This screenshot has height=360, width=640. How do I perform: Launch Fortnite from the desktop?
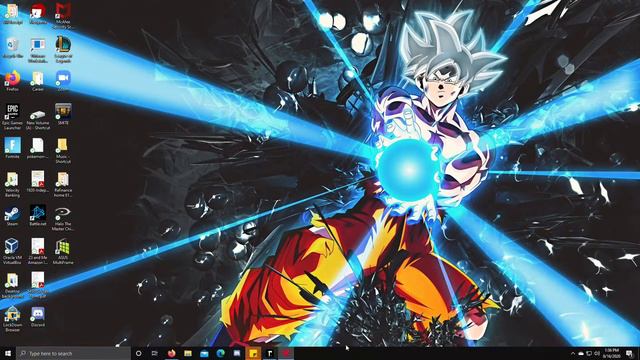click(12, 148)
